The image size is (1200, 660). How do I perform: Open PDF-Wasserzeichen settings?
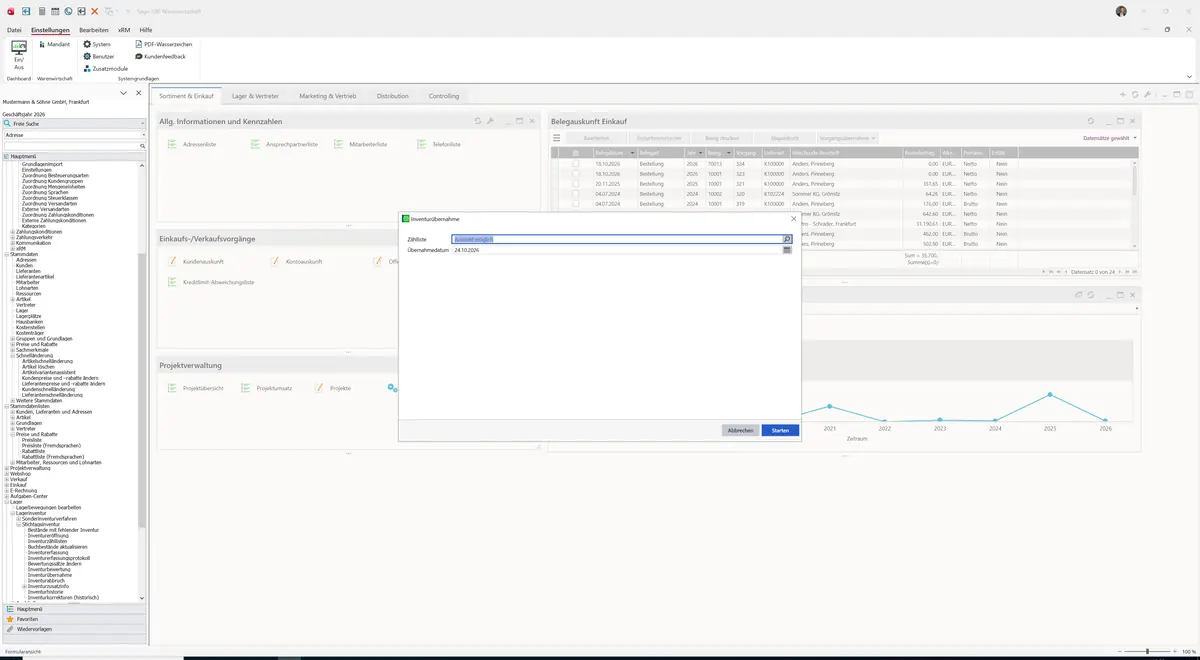[163, 44]
